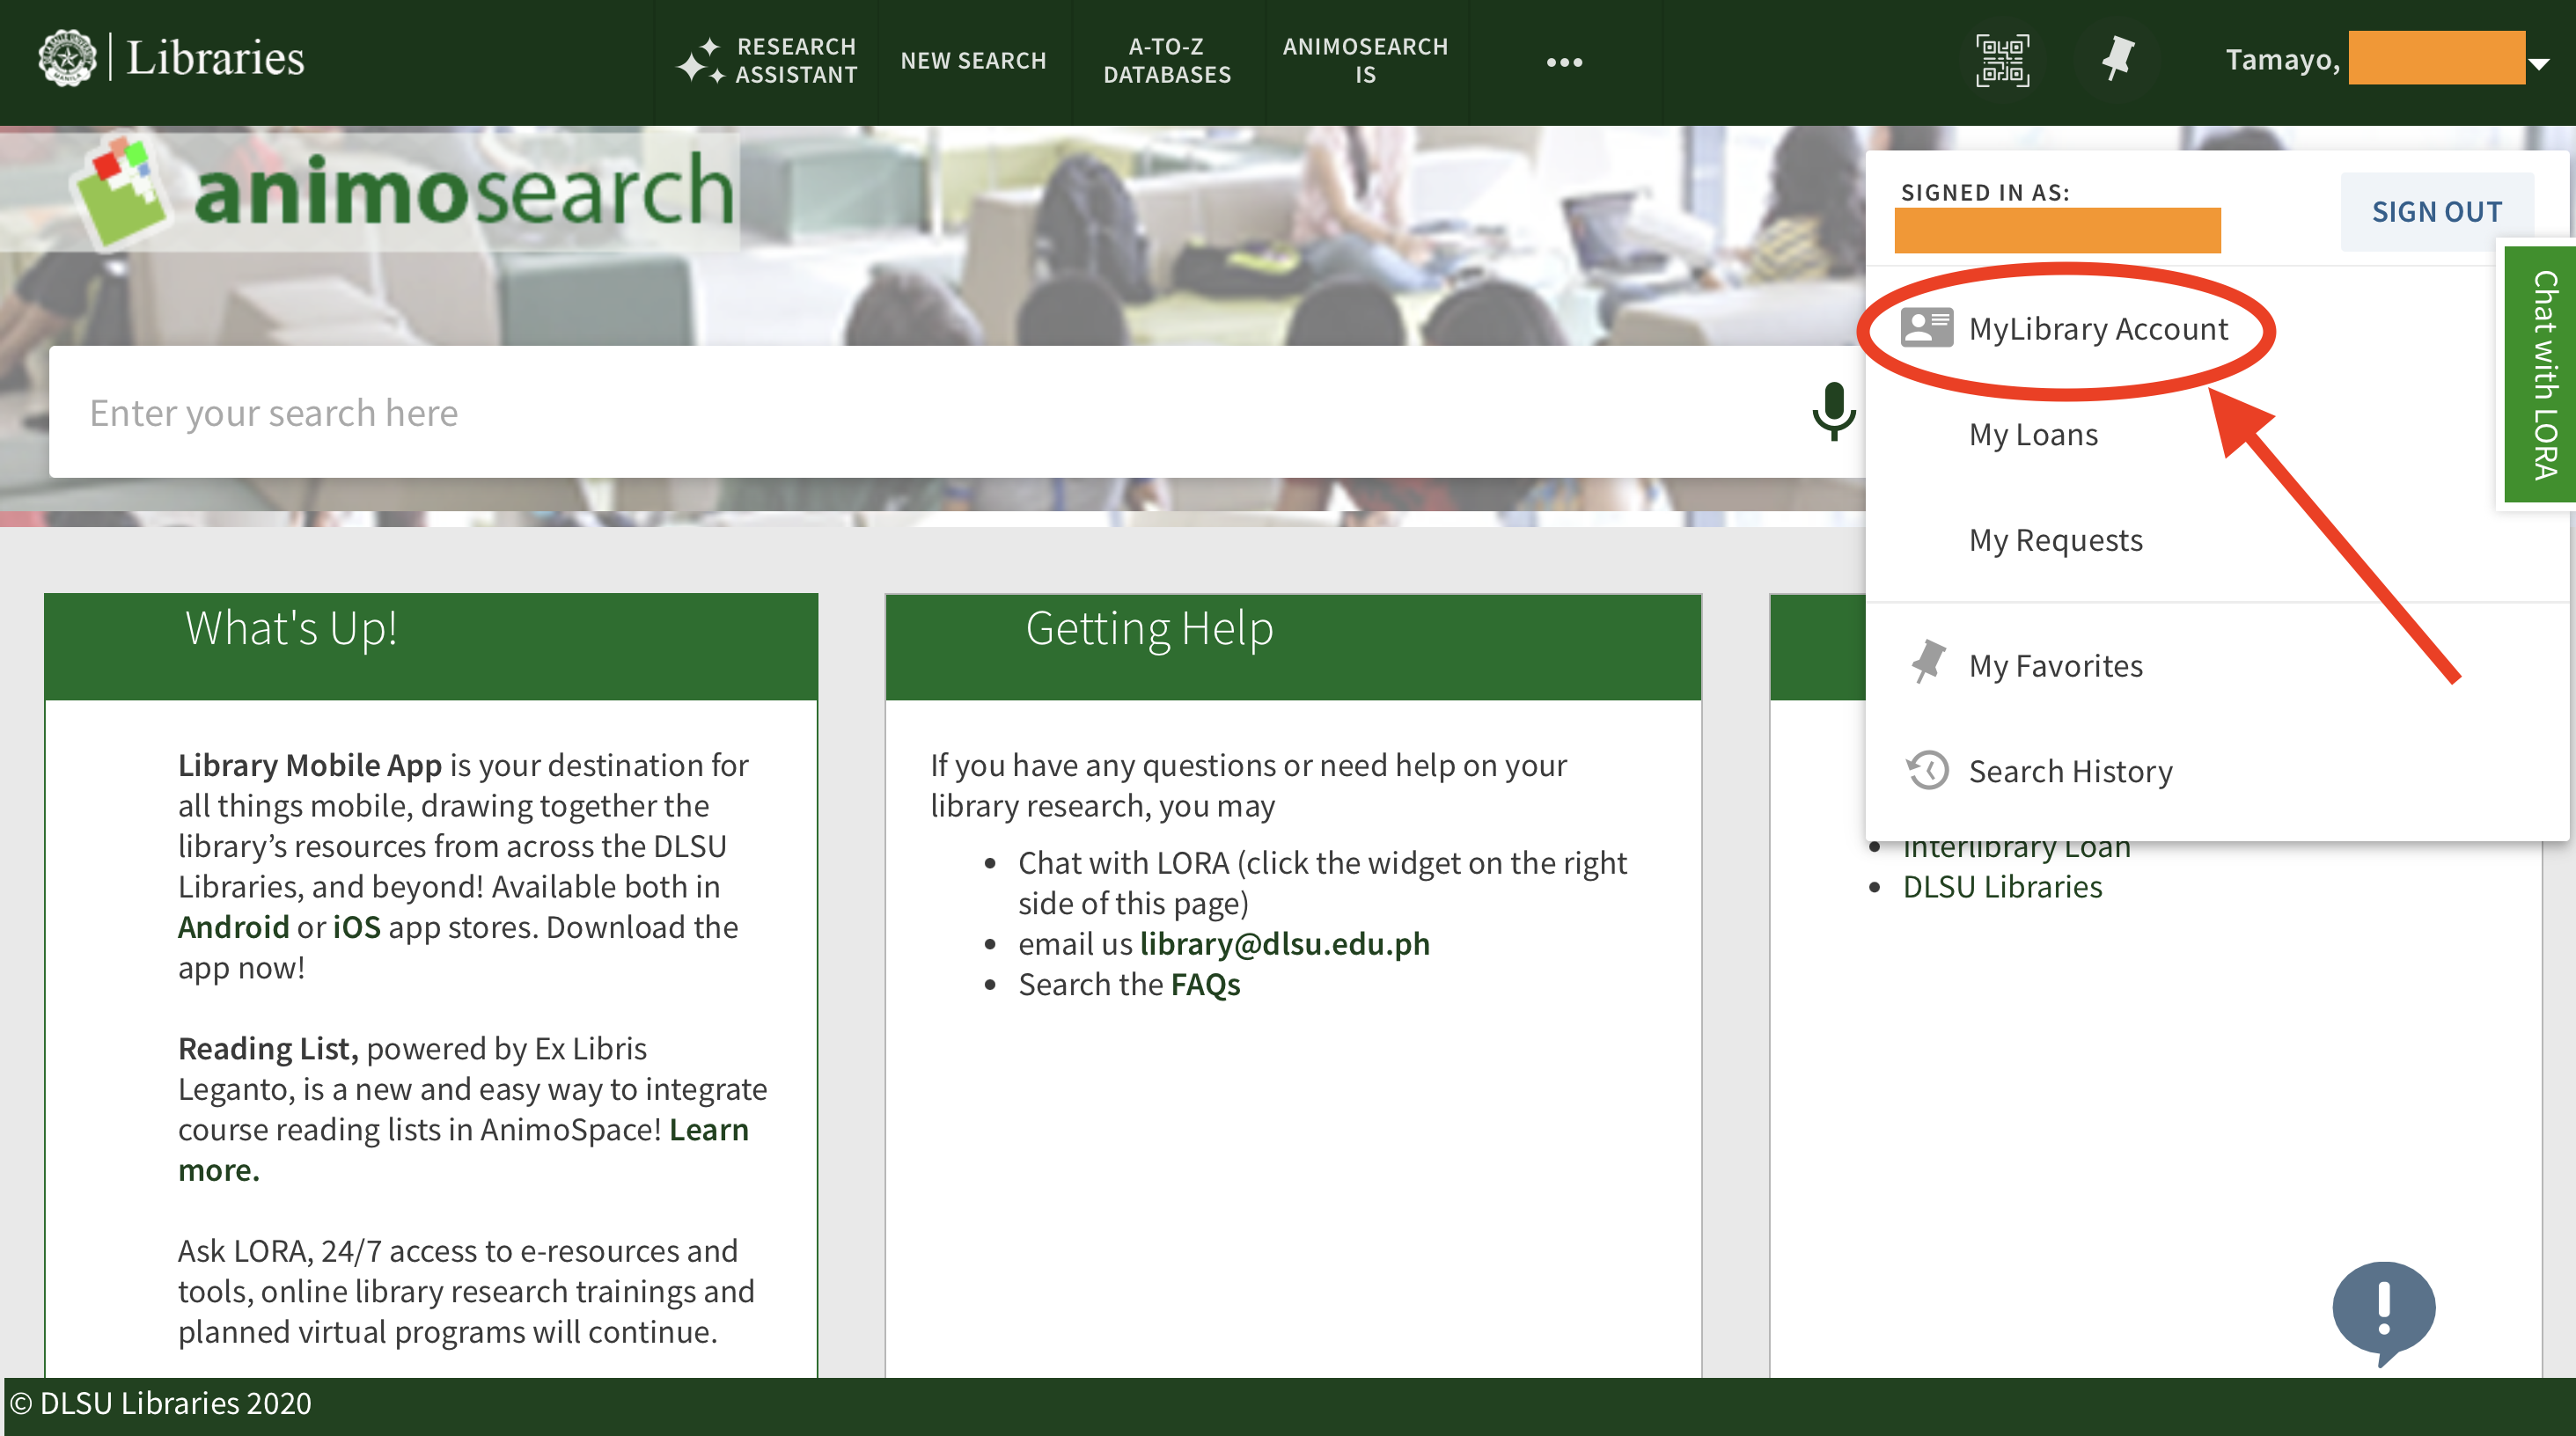Expand the three-dots more menu

pos(1564,62)
